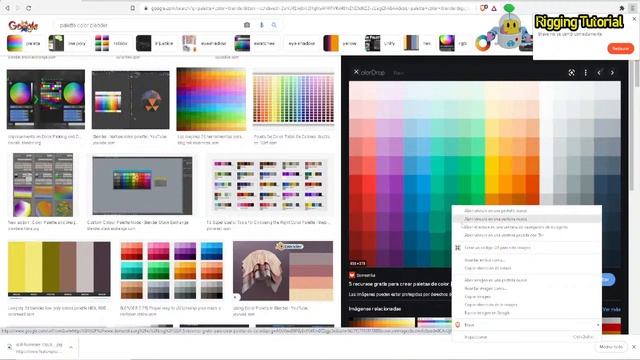Click the browser address bar URL
The width and height of the screenshot is (640, 360).
click(310, 8)
